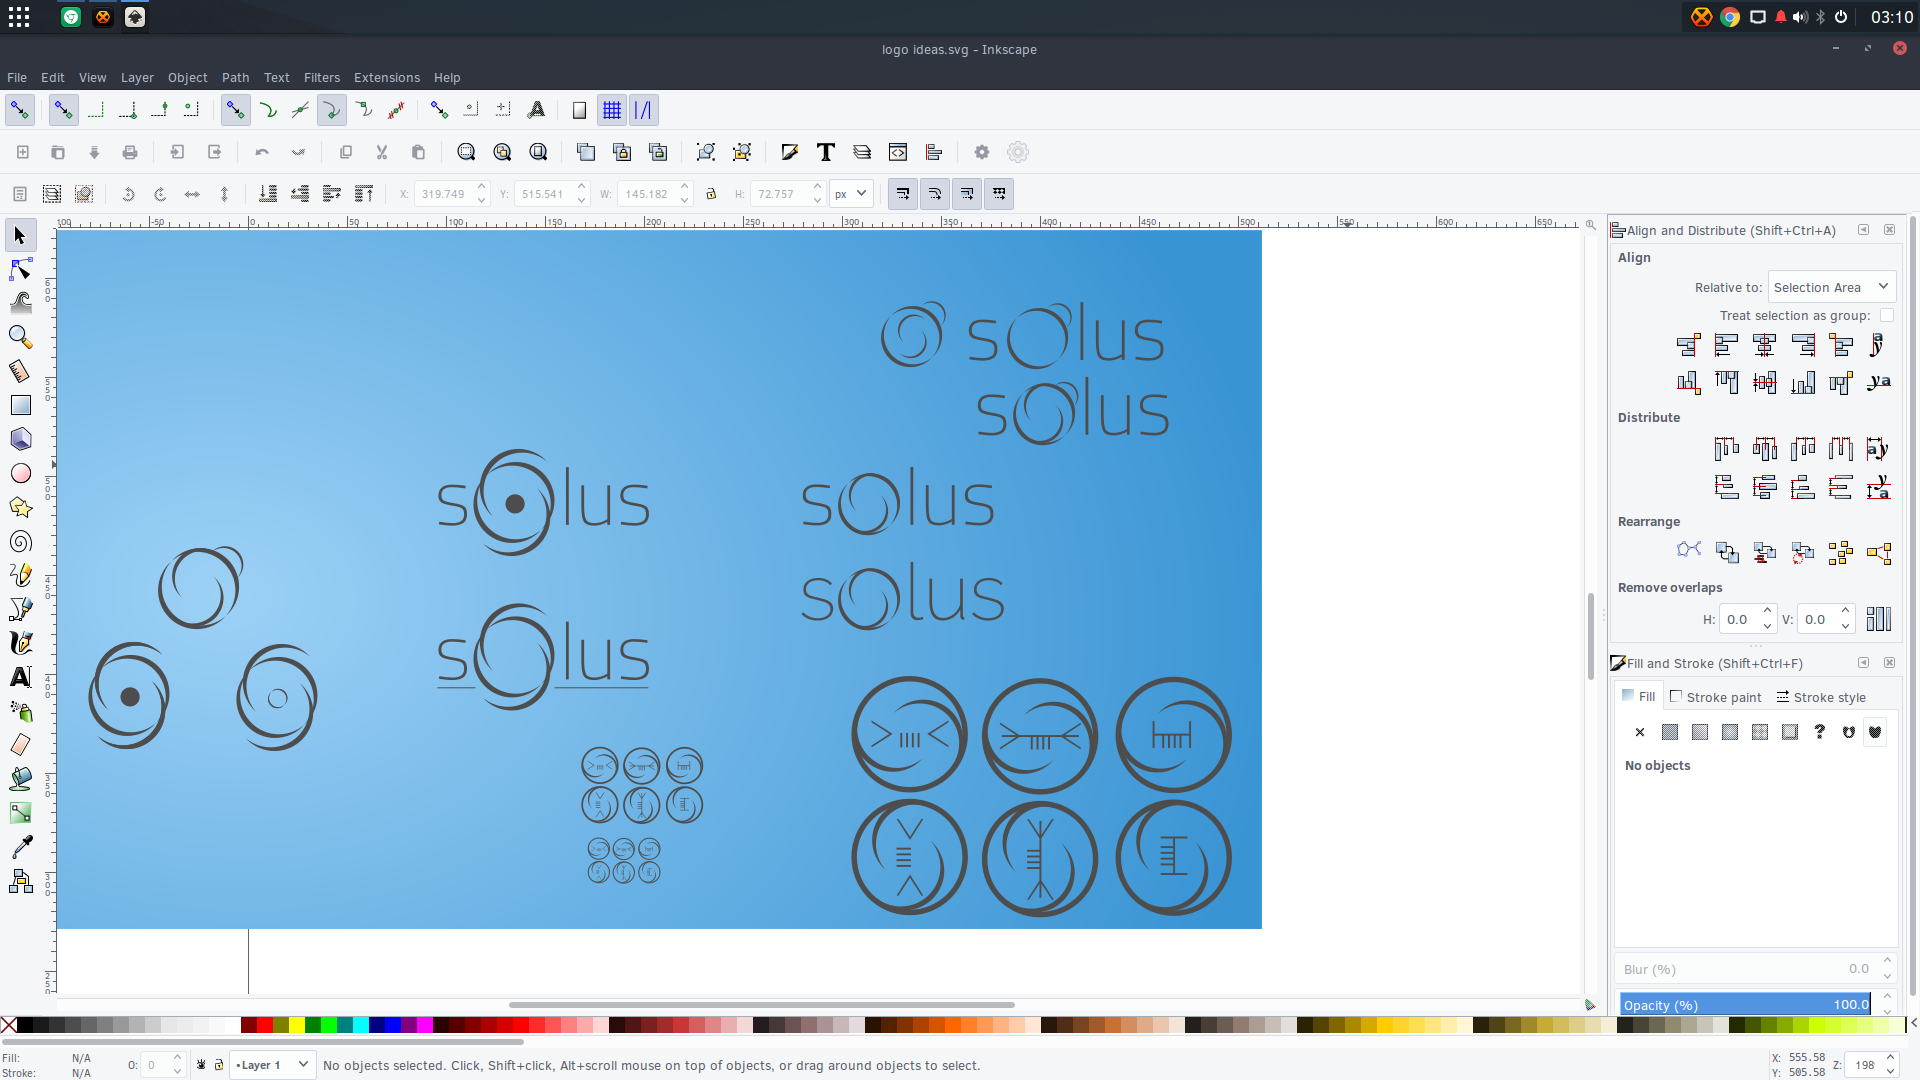
Task: Open the Path menu
Action: (x=235, y=77)
